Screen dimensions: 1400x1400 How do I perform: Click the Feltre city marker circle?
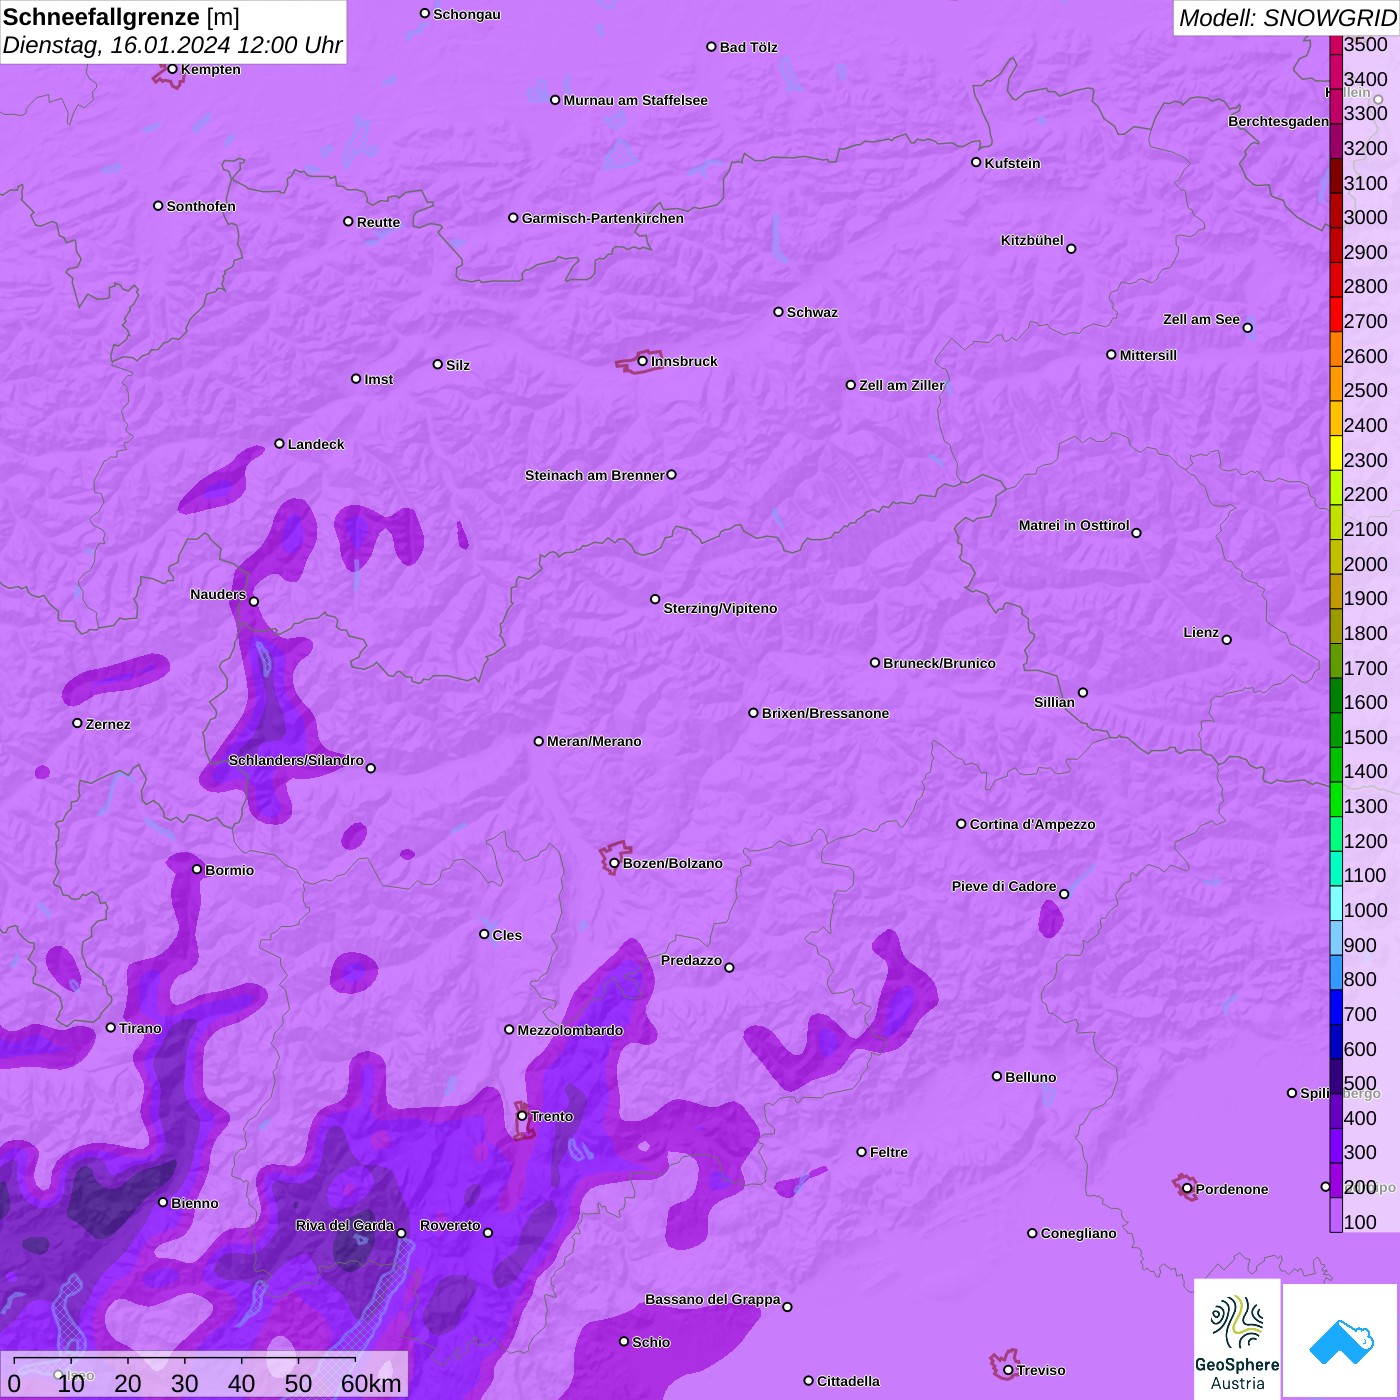coord(861,1152)
